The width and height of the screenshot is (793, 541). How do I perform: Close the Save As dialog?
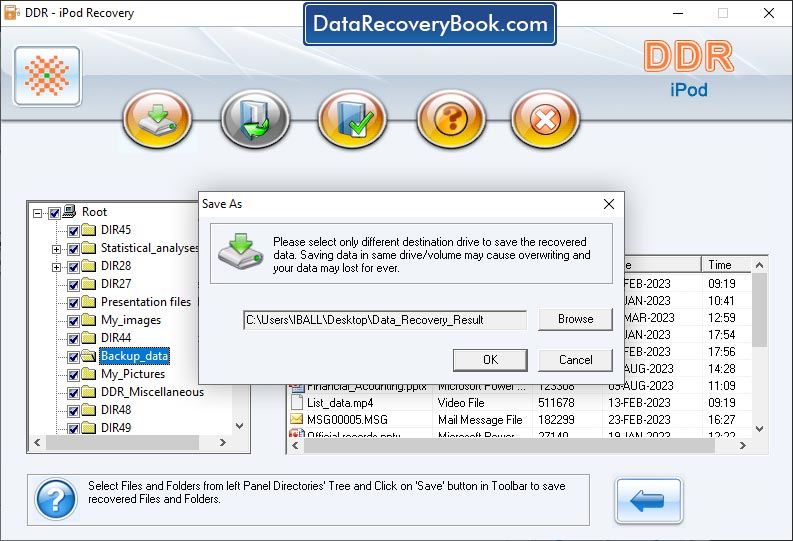[609, 204]
